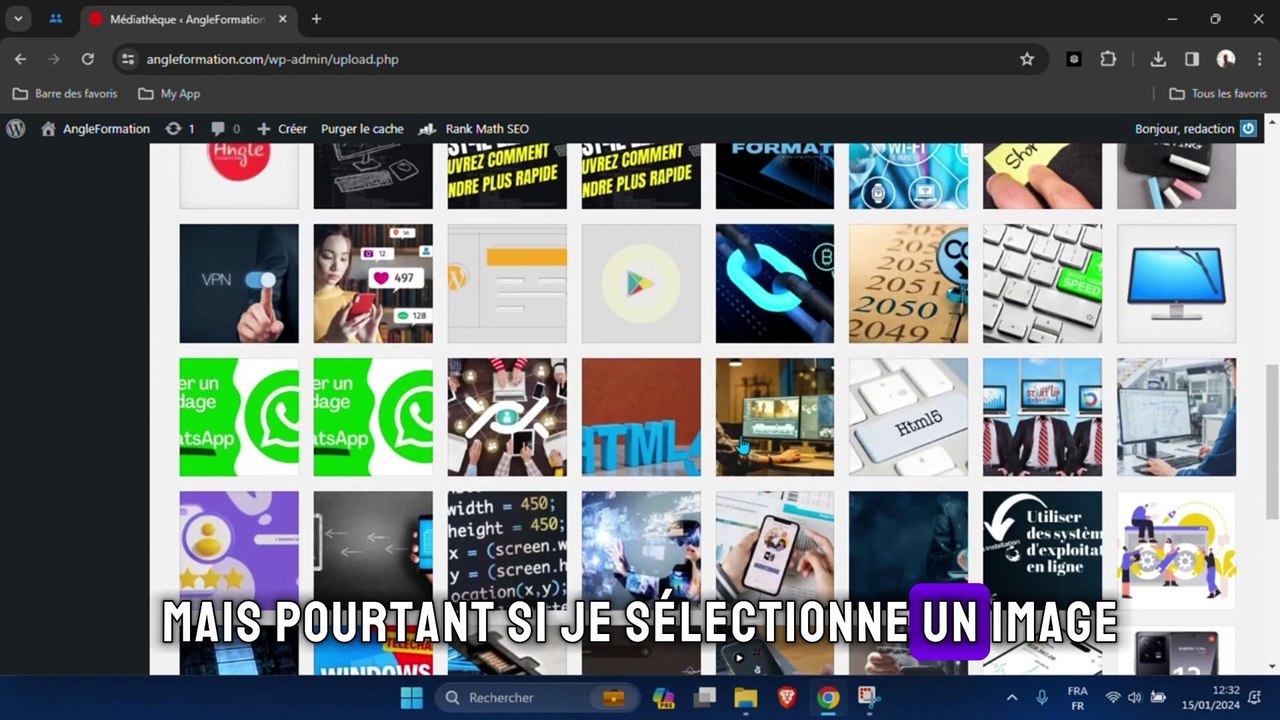Image resolution: width=1280 pixels, height=720 pixels.
Task: Select the Html5 keyboard key image
Action: [909, 417]
